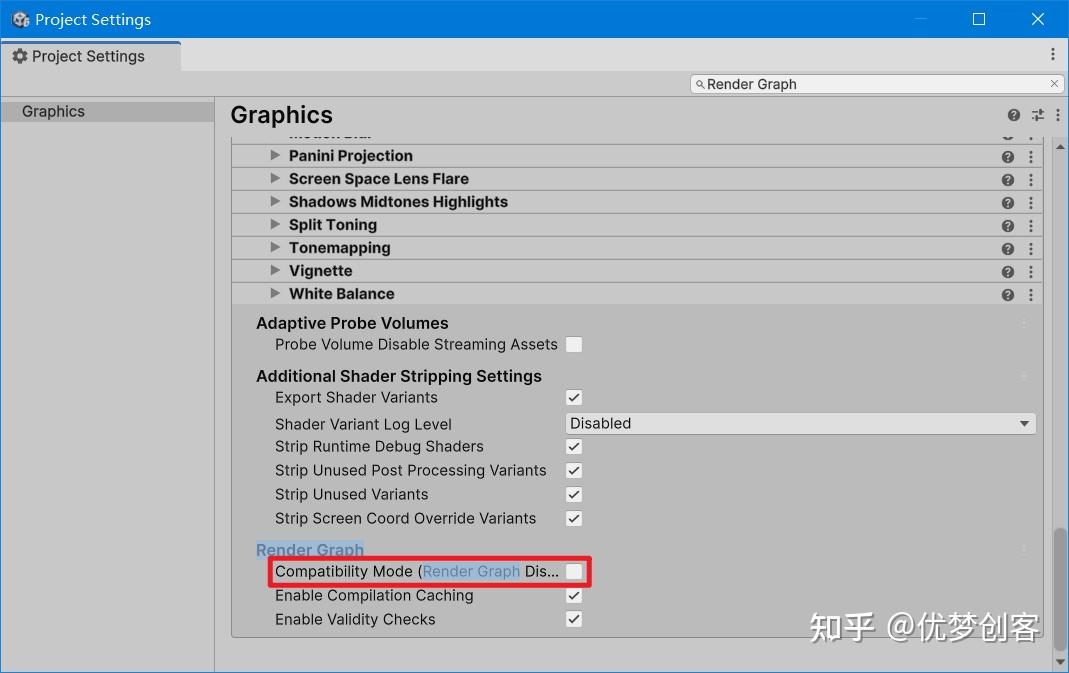Viewport: 1069px width, 673px height.
Task: Enable Compatibility Mode for Render Graph
Action: [575, 571]
